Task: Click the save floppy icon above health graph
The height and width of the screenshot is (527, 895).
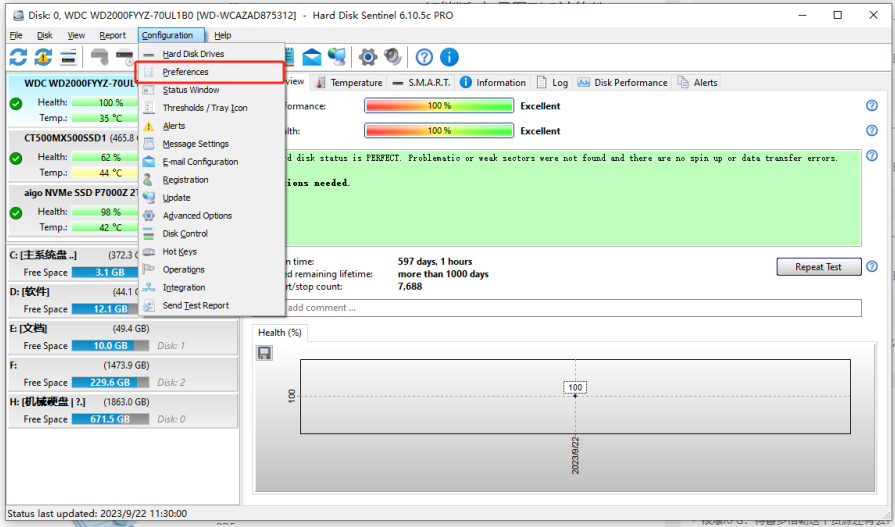Action: 264,353
